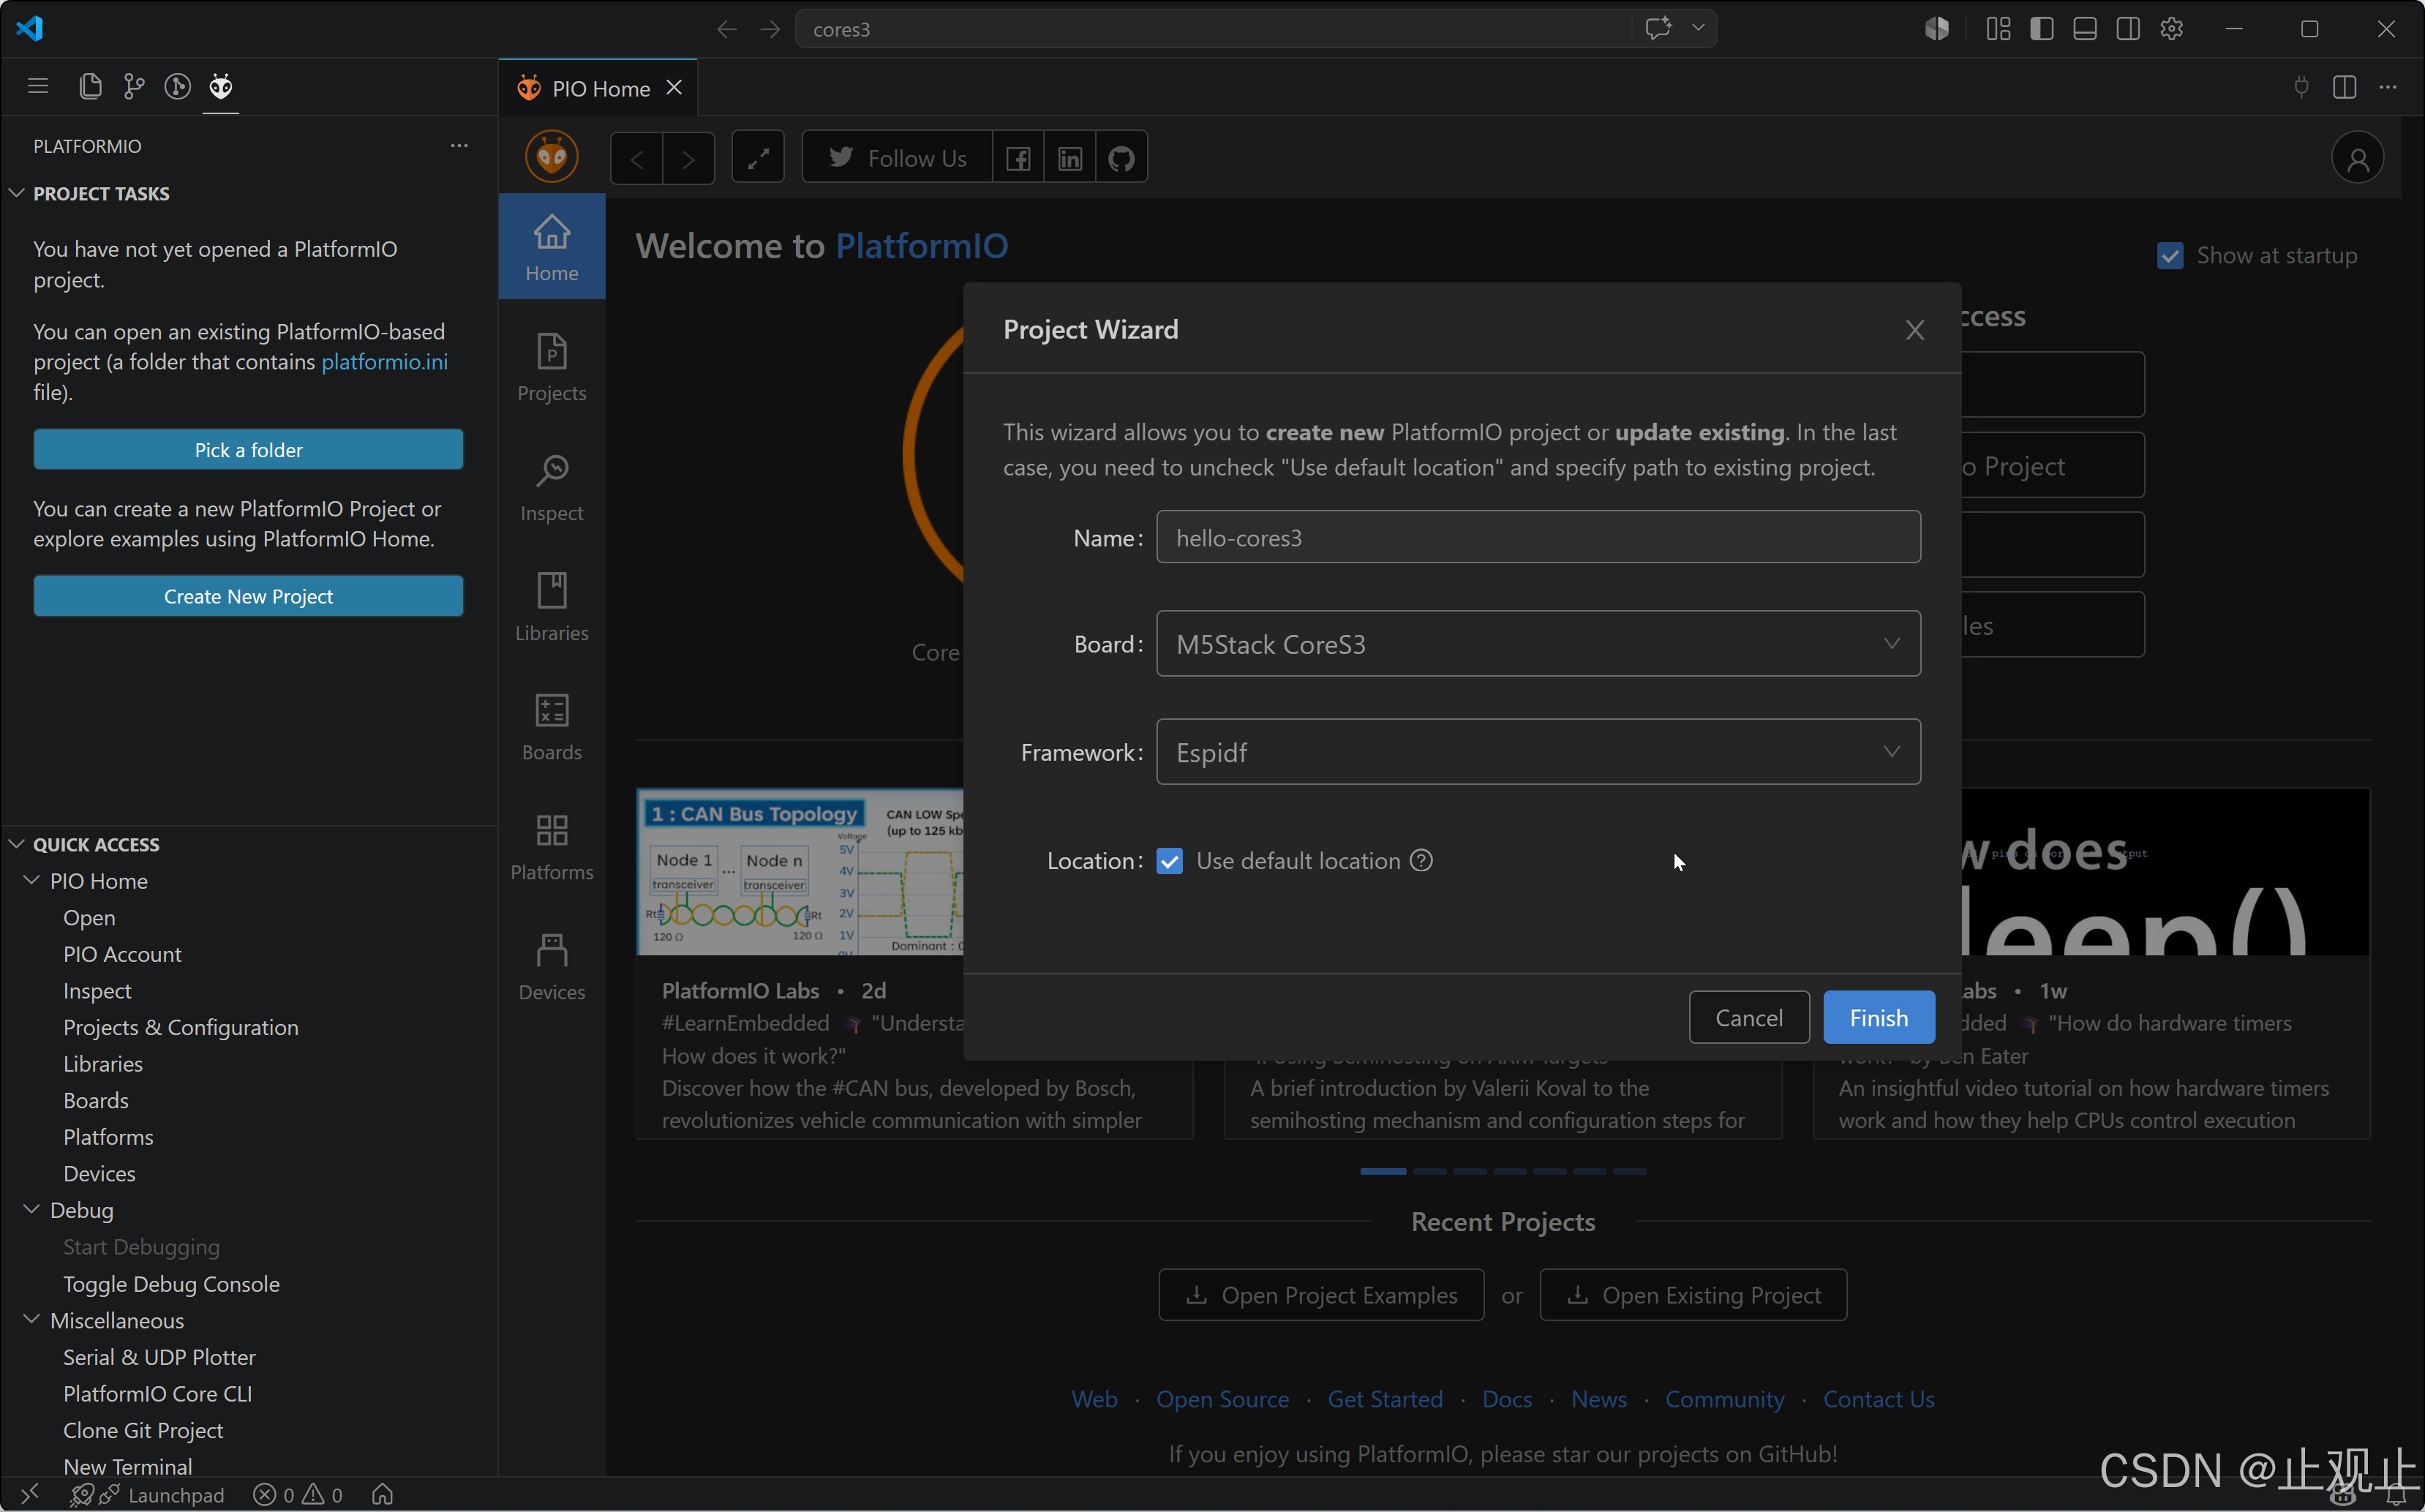Open the PIO account profile icon

2358,158
